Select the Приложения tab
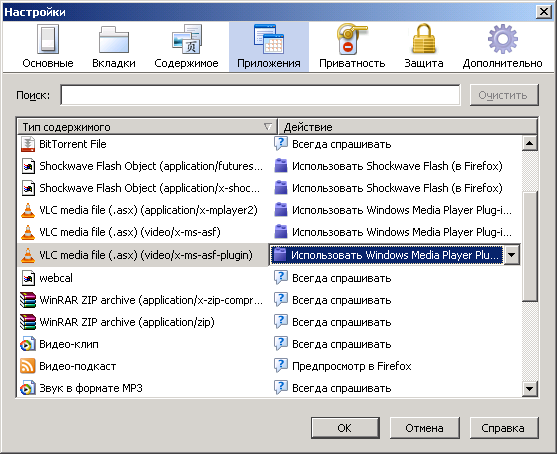557x454 pixels. pyautogui.click(x=269, y=47)
